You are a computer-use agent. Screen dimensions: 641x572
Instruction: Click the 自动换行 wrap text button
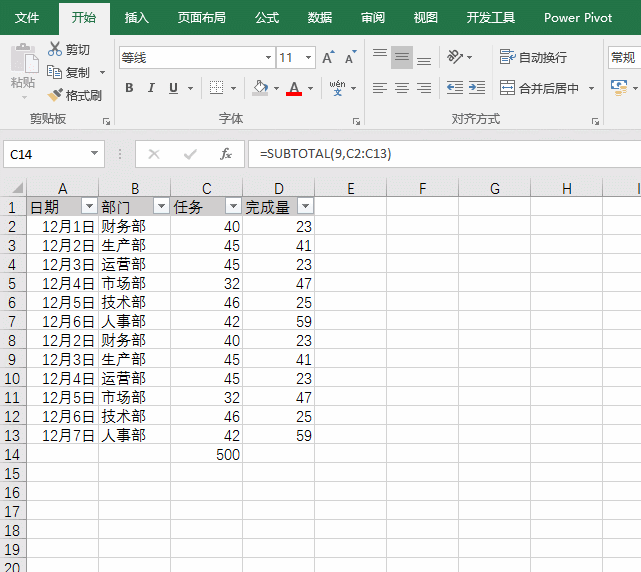533,57
